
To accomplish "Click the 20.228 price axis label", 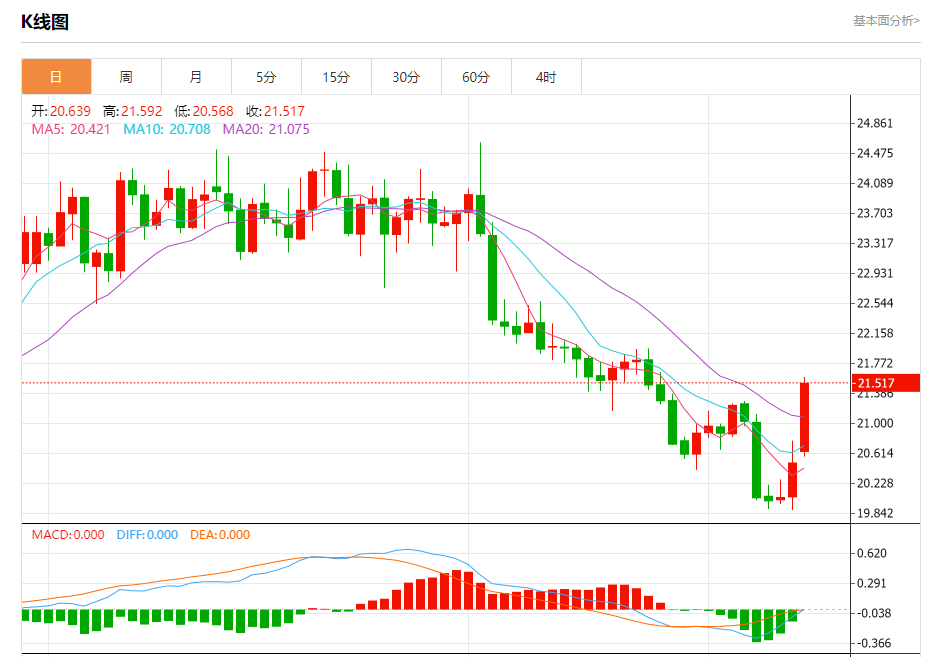I will click(x=874, y=483).
